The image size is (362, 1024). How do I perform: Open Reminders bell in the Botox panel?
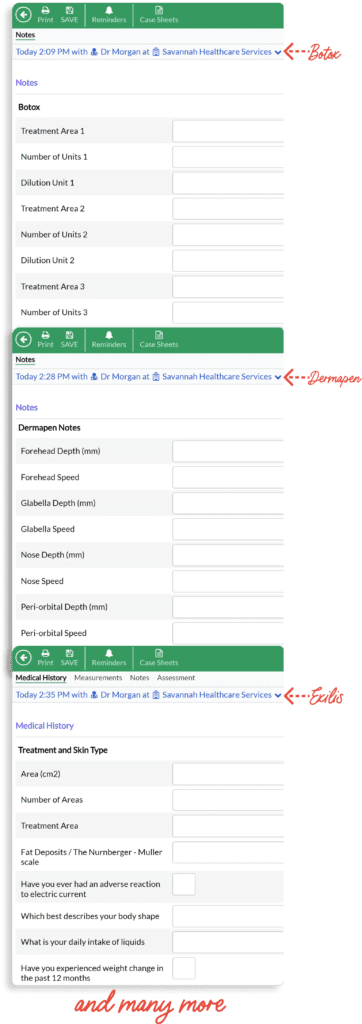(109, 14)
